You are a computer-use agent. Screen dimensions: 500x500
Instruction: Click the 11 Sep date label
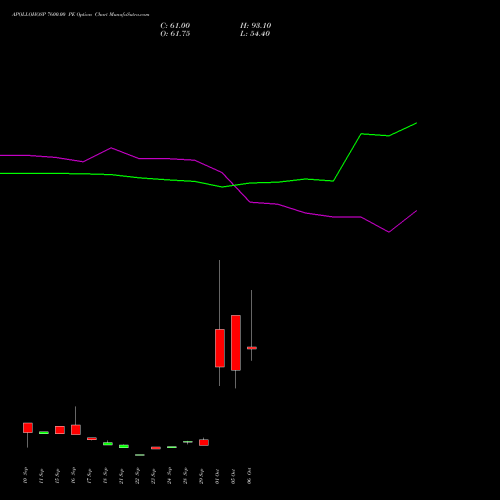click(41, 476)
